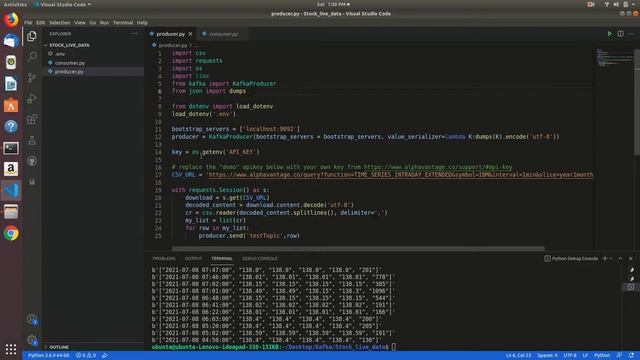Open the GNOME Activities overview

click(15, 4)
